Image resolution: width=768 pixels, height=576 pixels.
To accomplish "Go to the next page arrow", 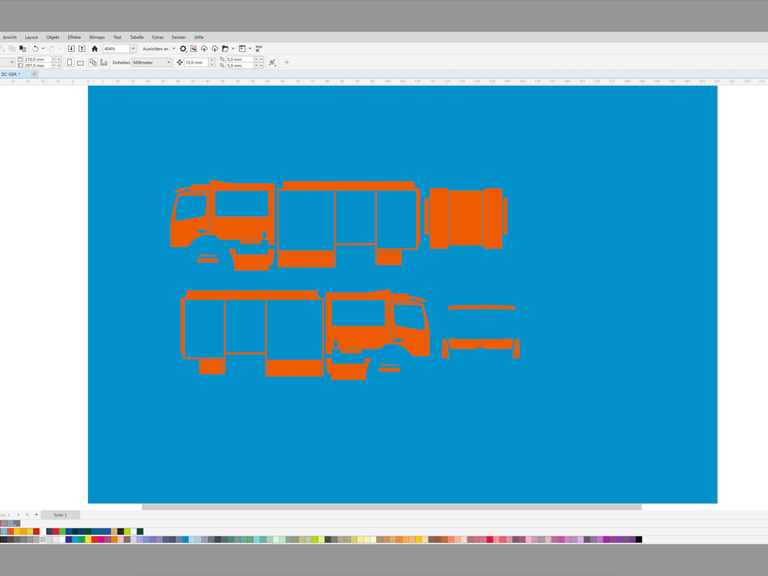I will pyautogui.click(x=18, y=515).
